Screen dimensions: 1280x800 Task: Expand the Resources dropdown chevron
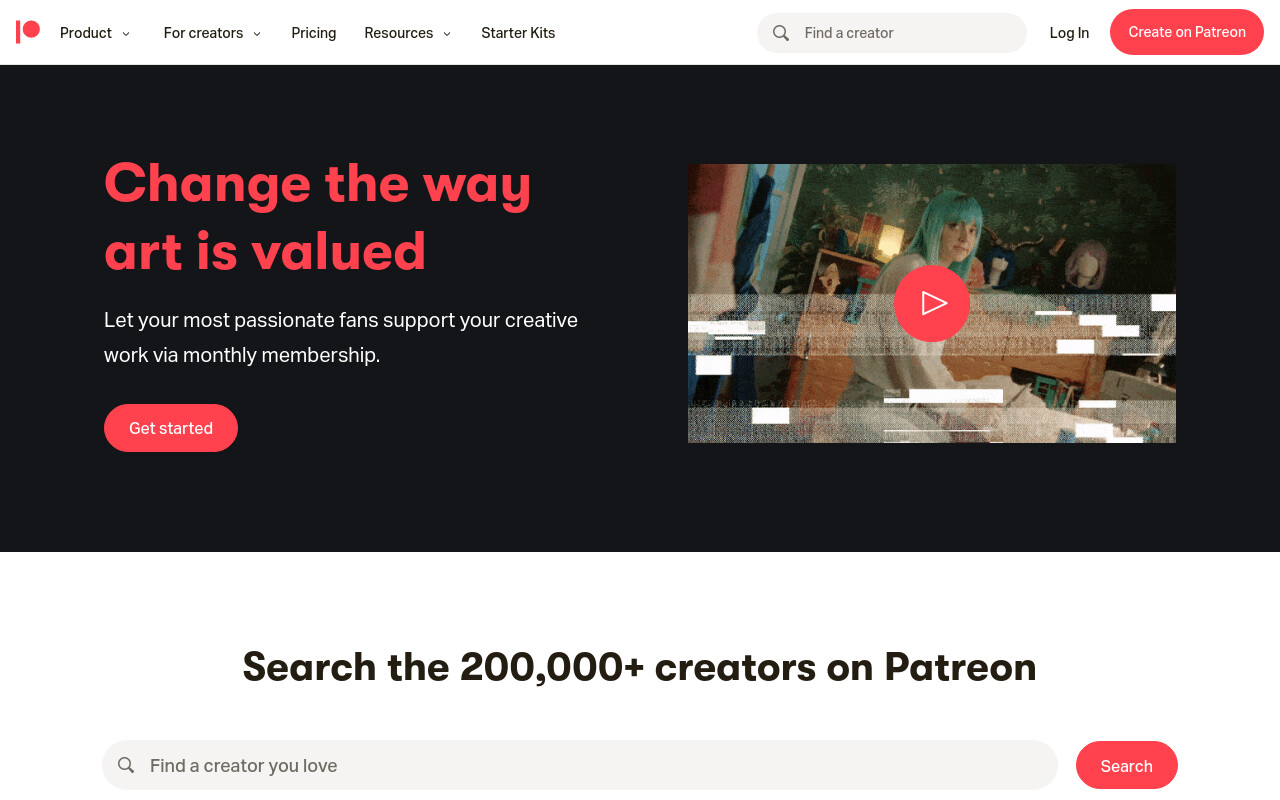pos(447,33)
